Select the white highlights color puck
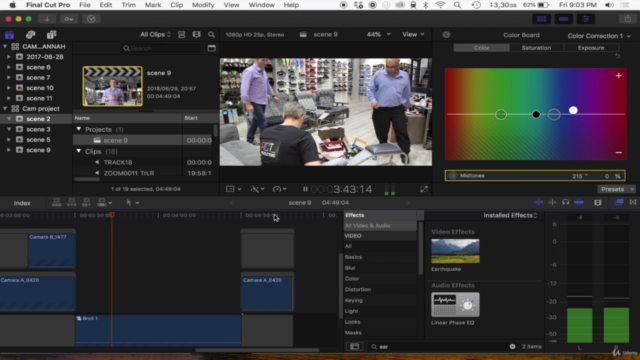Viewport: 640px width, 360px height. pyautogui.click(x=573, y=110)
